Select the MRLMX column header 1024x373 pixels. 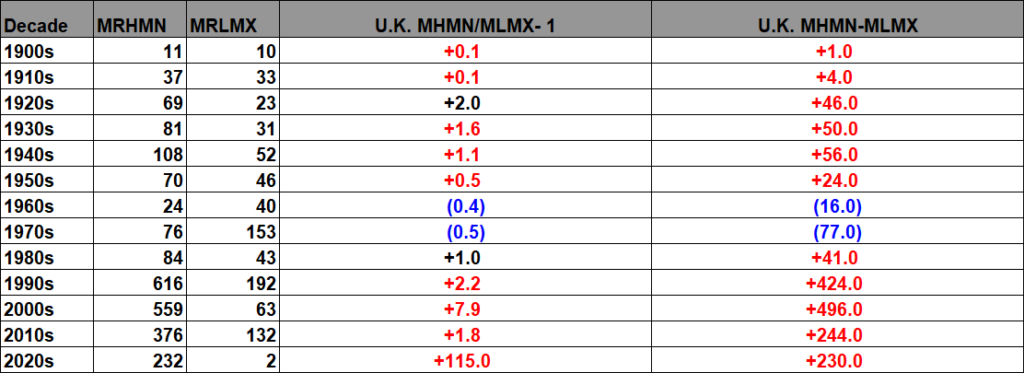coord(233,26)
